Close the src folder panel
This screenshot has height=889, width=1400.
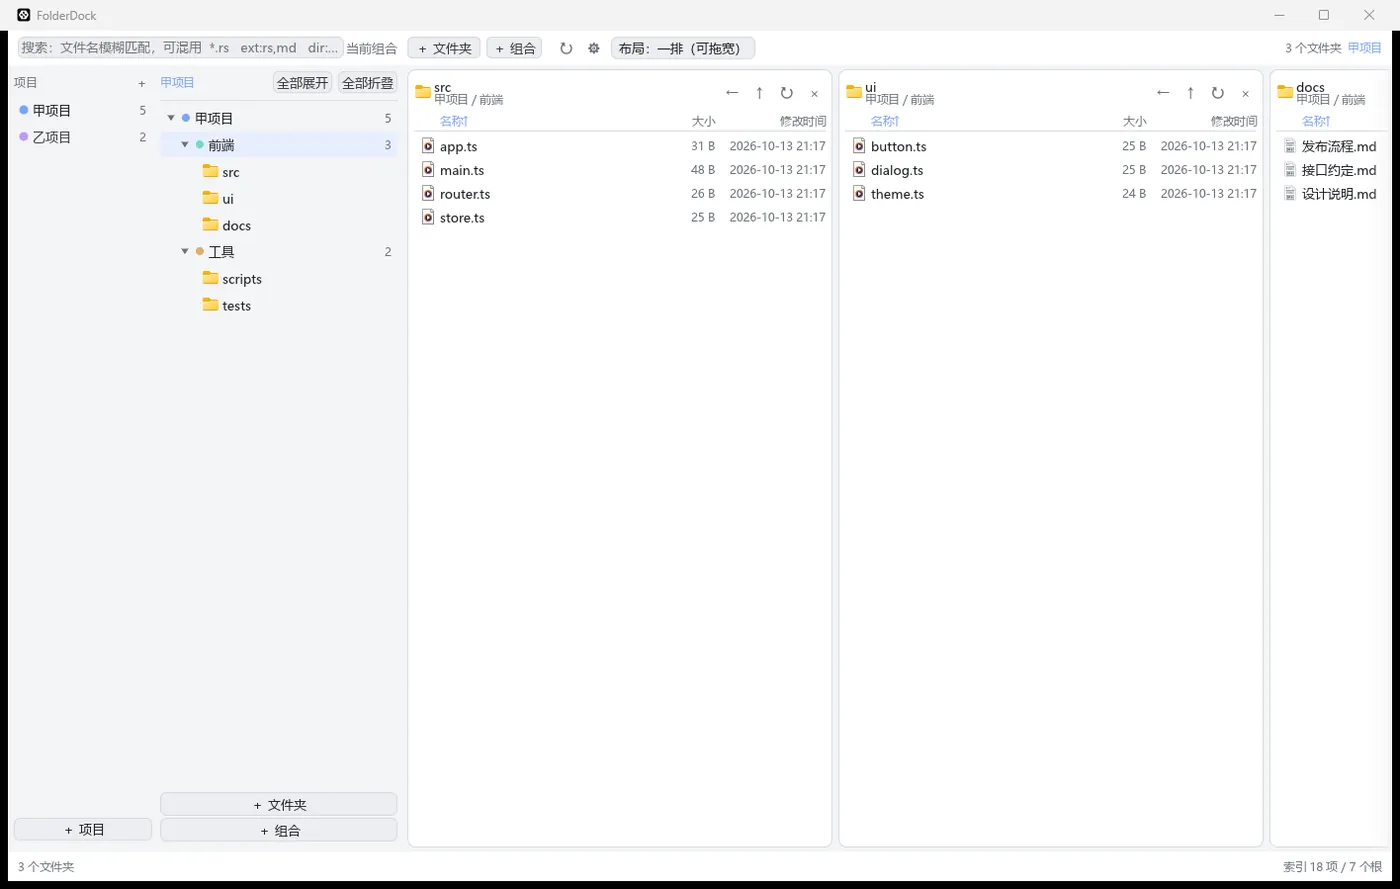[814, 93]
